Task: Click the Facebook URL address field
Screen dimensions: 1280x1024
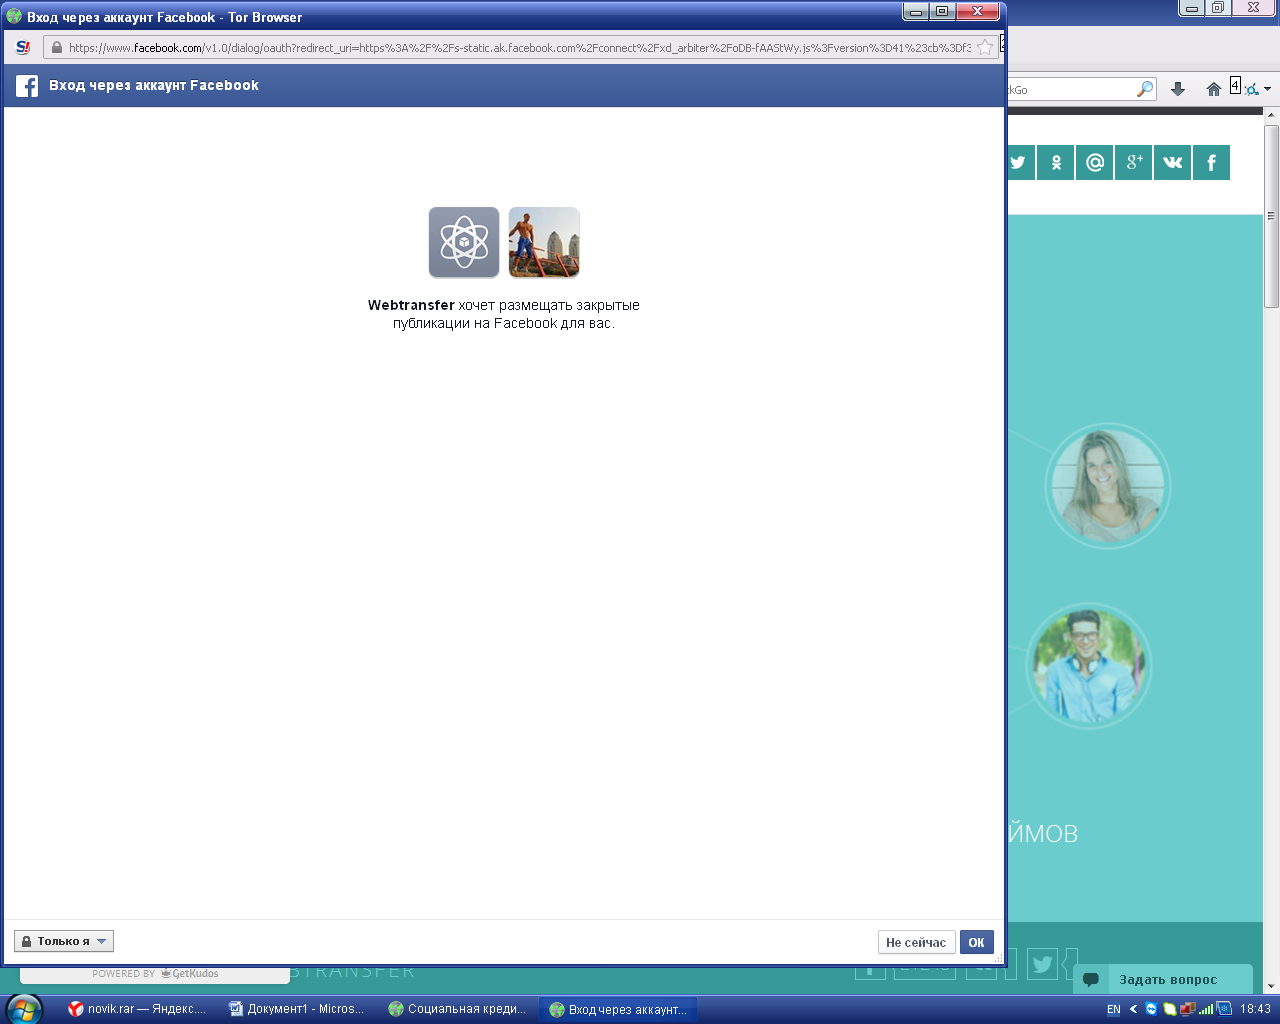Action: 520,47
